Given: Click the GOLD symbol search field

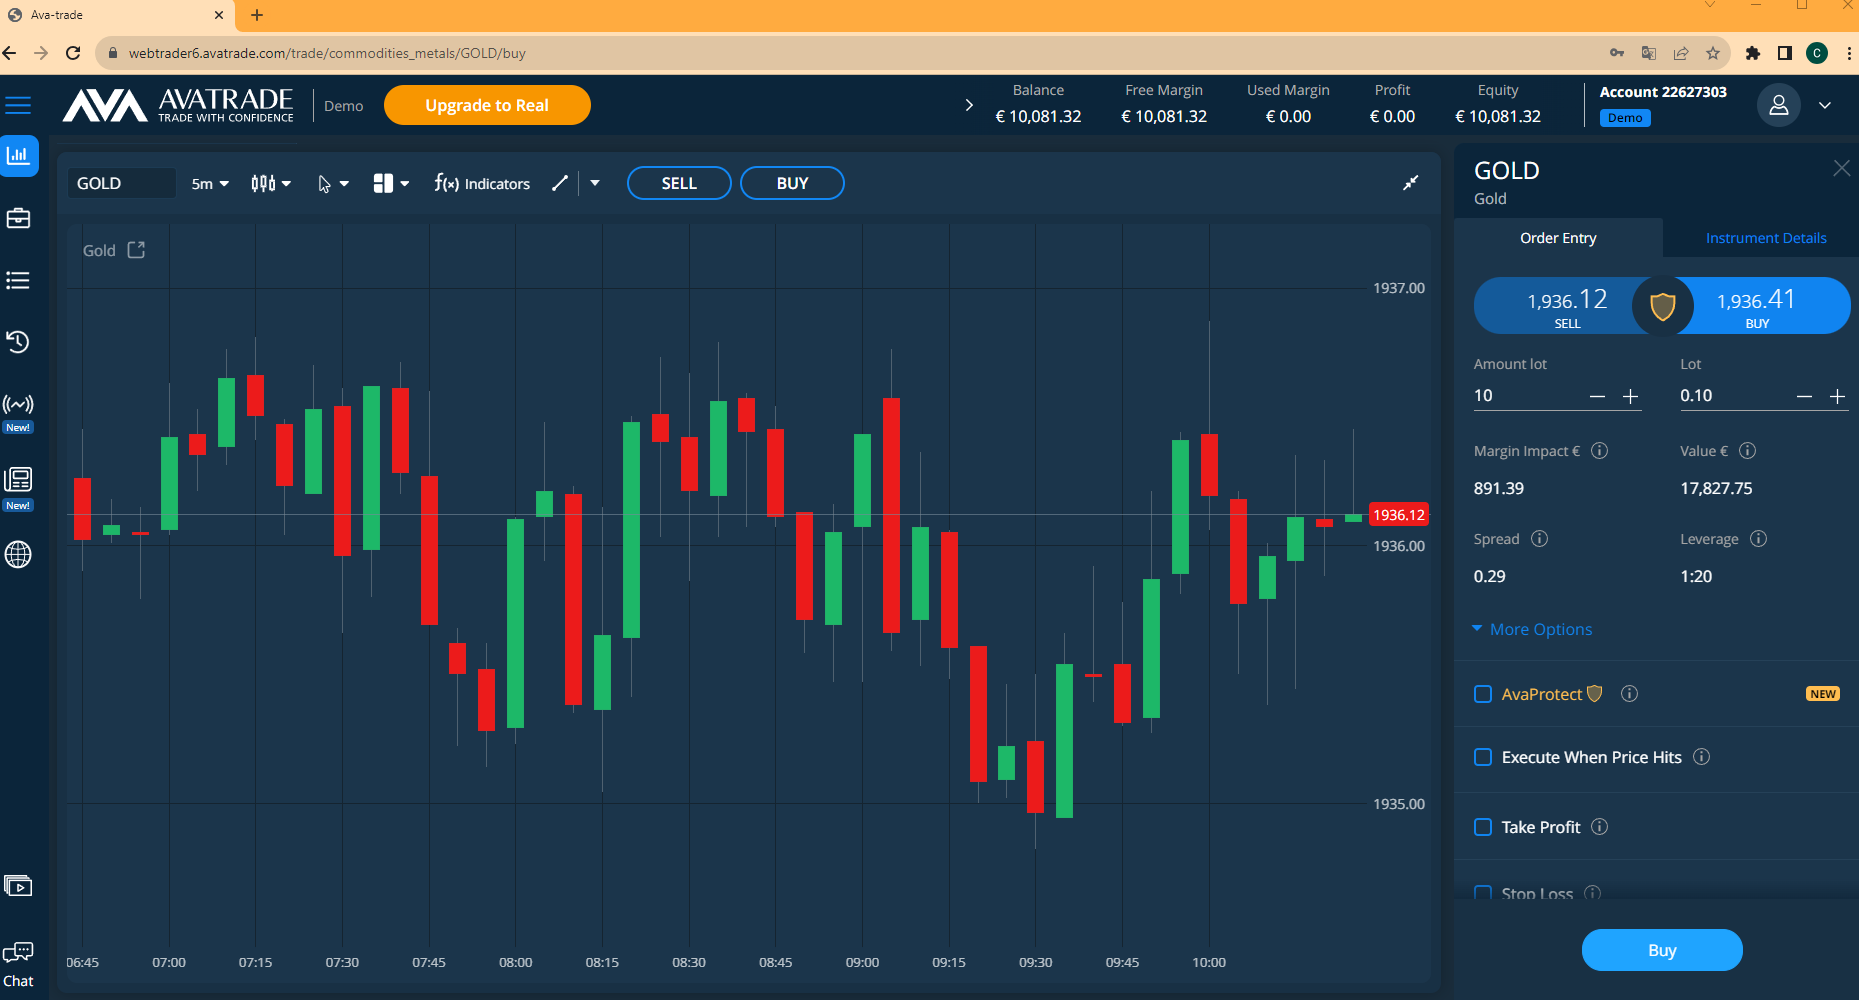Looking at the screenshot, I should [121, 183].
